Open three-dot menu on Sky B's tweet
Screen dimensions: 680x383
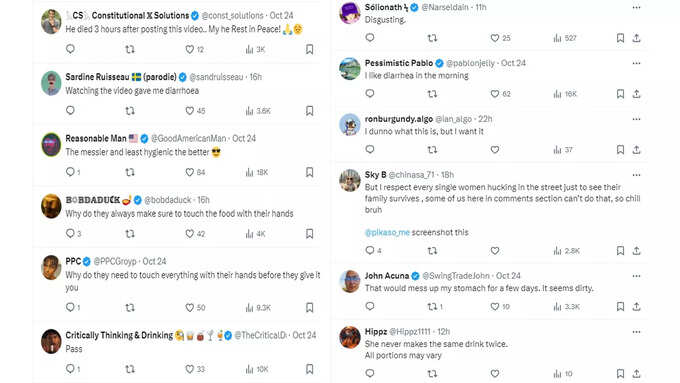pyautogui.click(x=636, y=175)
